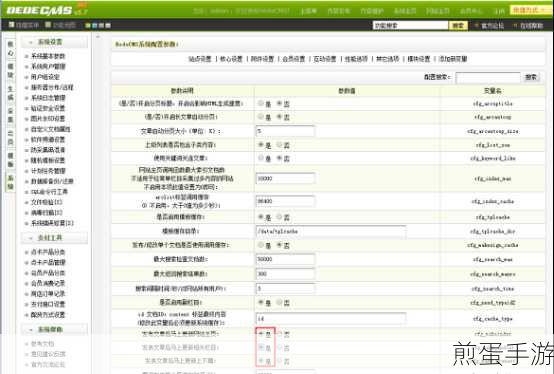Open 点卡产品管理 in sidebar
Screen dimensions: 554x374
pos(48,262)
